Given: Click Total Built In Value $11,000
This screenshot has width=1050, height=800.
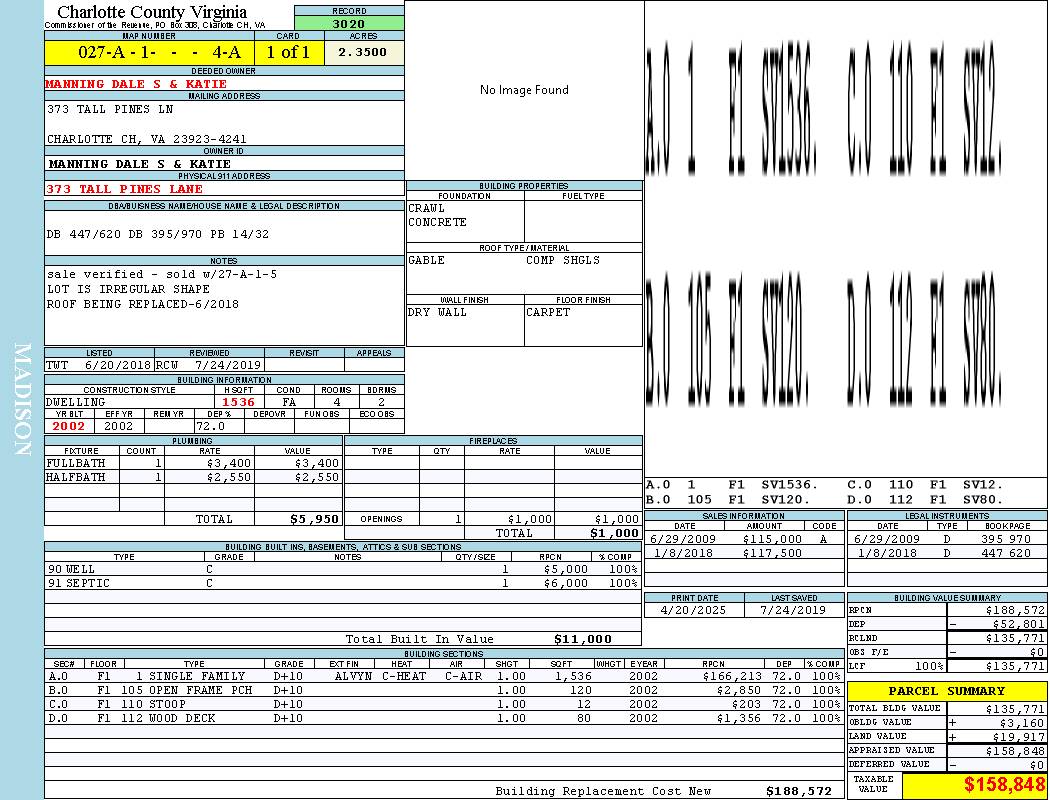Looking at the screenshot, I should [583, 640].
